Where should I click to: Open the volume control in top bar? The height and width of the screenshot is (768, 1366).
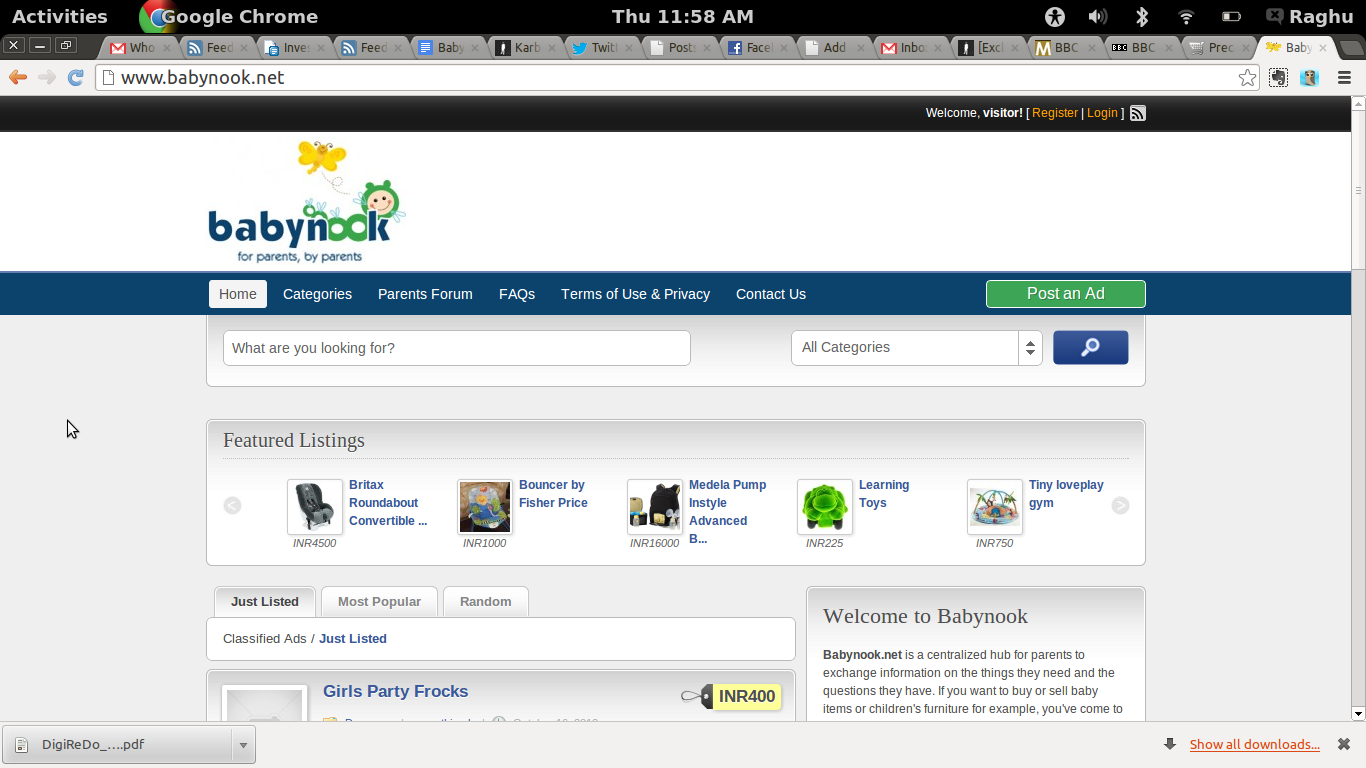pyautogui.click(x=1097, y=16)
